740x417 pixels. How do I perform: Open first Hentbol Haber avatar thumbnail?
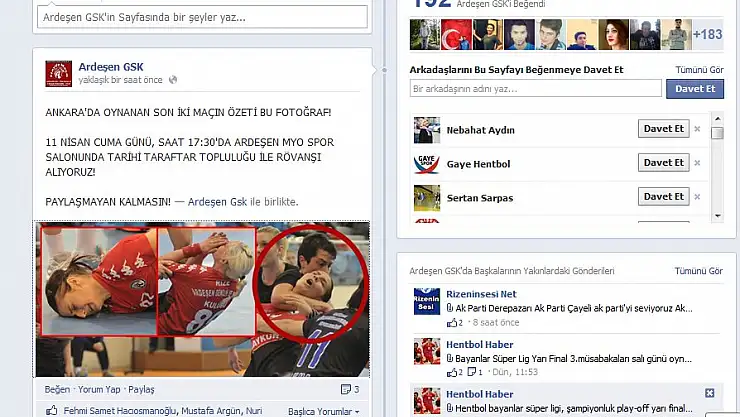(x=427, y=351)
